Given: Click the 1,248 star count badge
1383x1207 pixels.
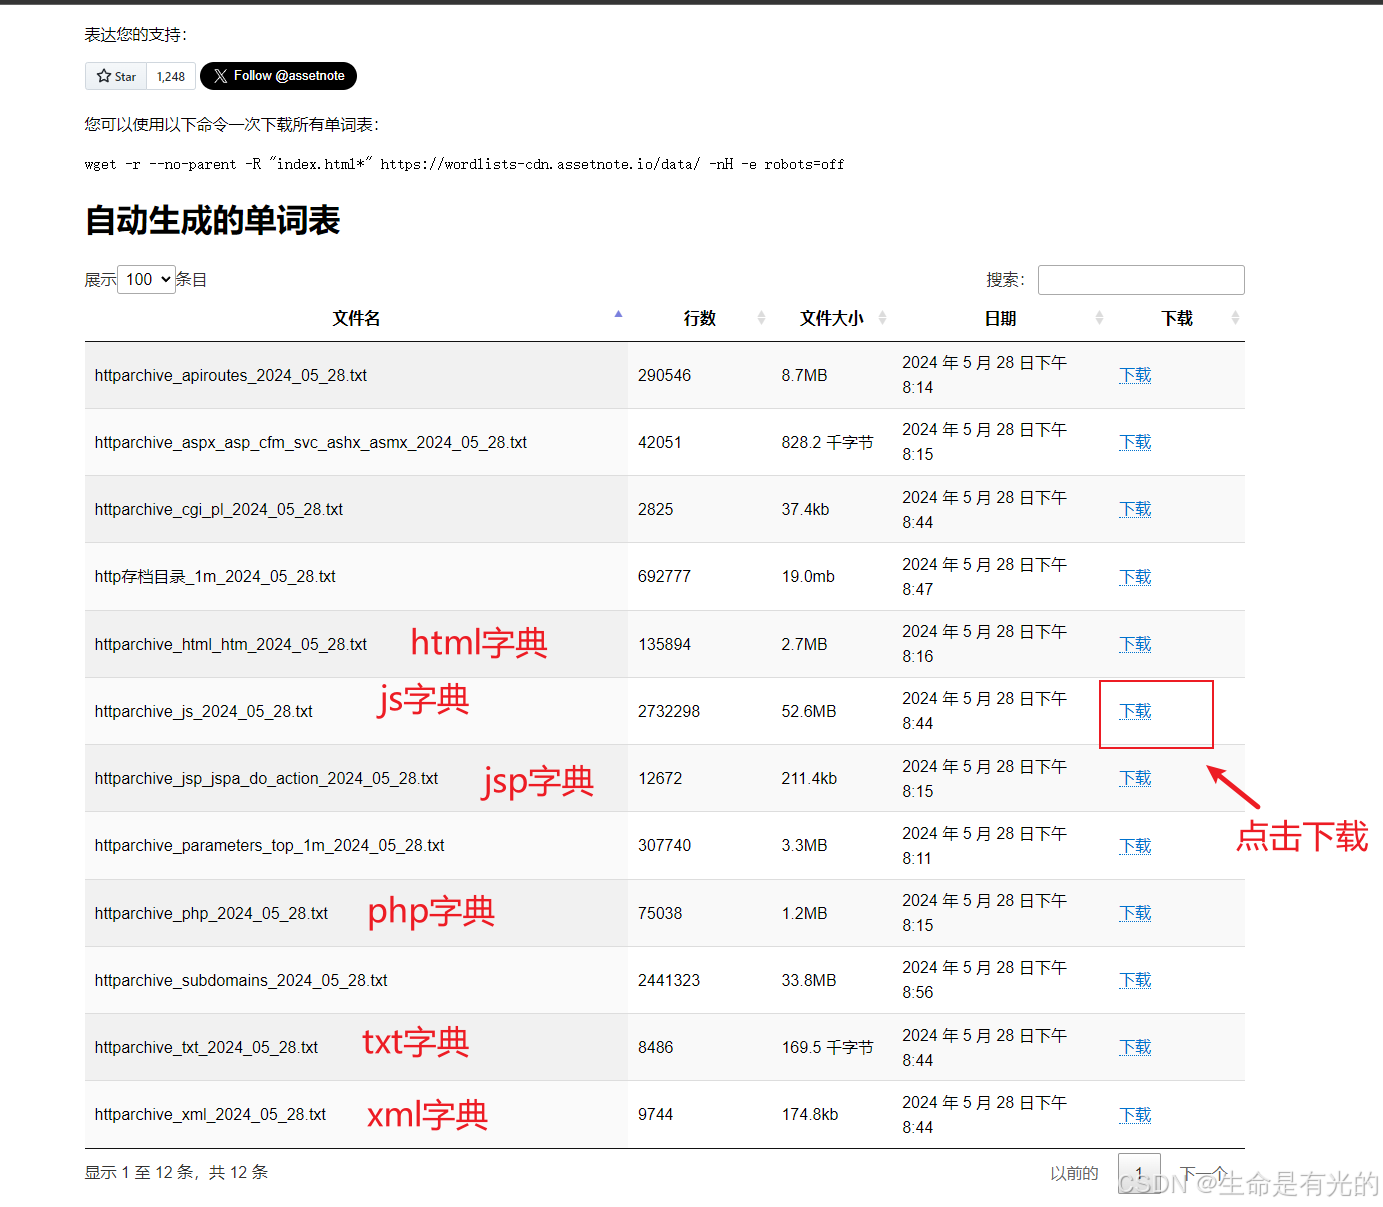Looking at the screenshot, I should tap(170, 75).
